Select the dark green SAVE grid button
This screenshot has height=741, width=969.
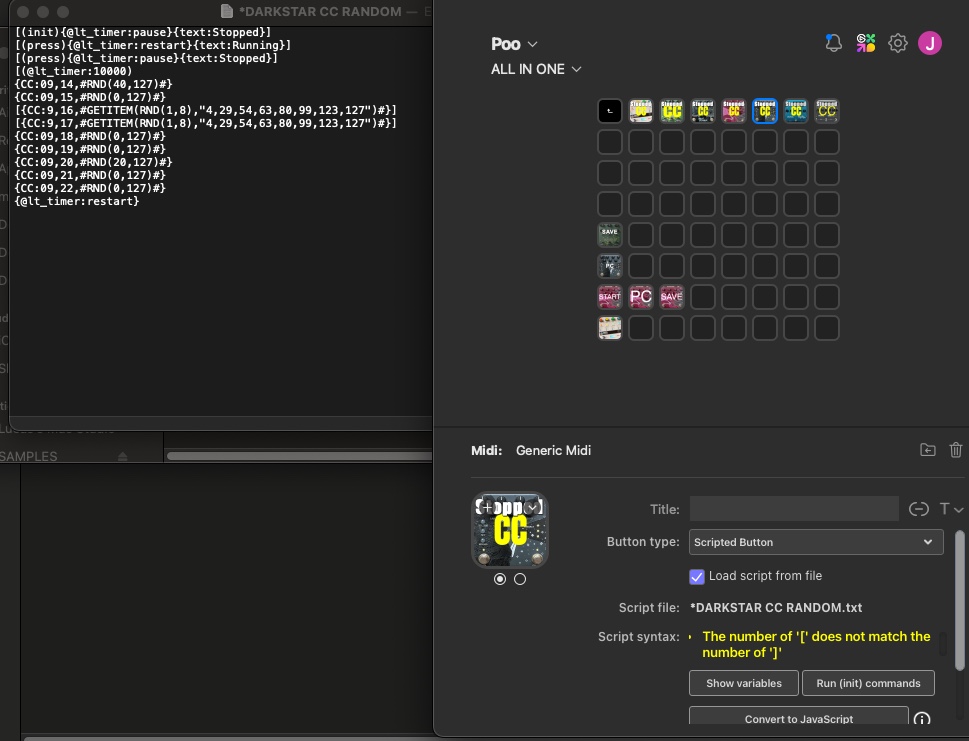(609, 235)
